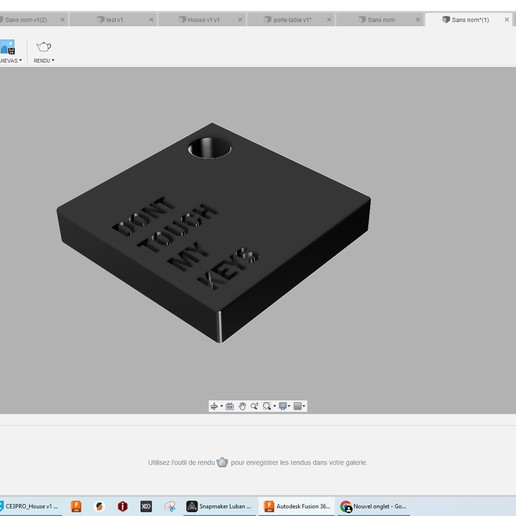
Task: Expand the Display settings dropdown arrow
Action: coord(289,406)
